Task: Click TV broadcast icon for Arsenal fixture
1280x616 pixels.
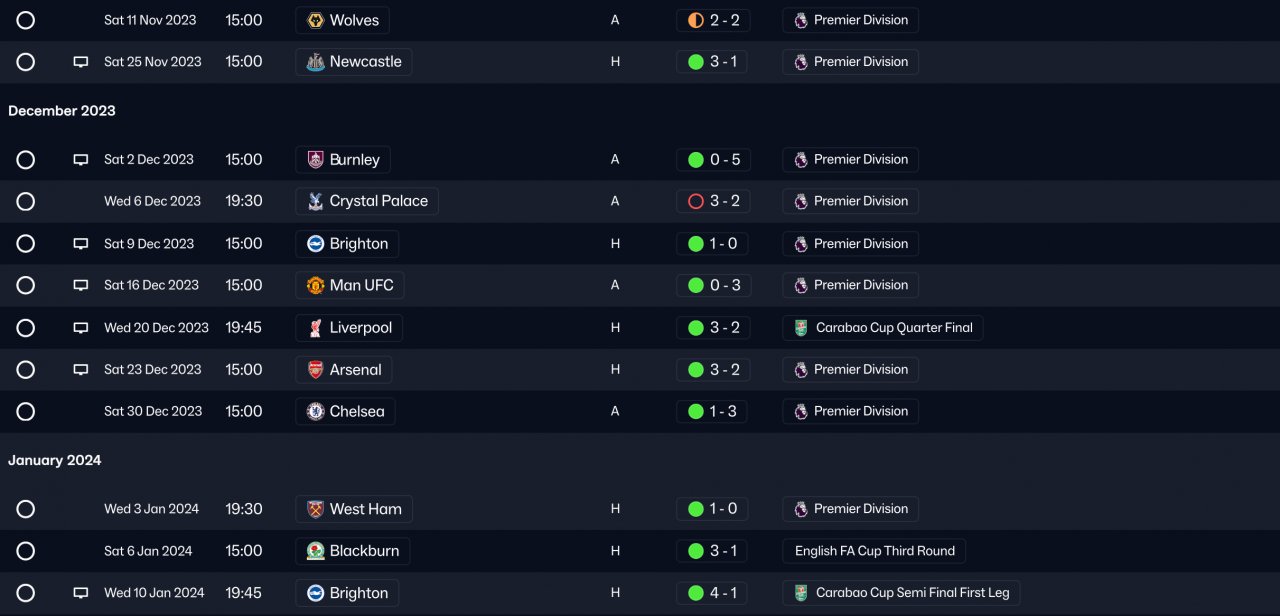Action: (x=81, y=370)
